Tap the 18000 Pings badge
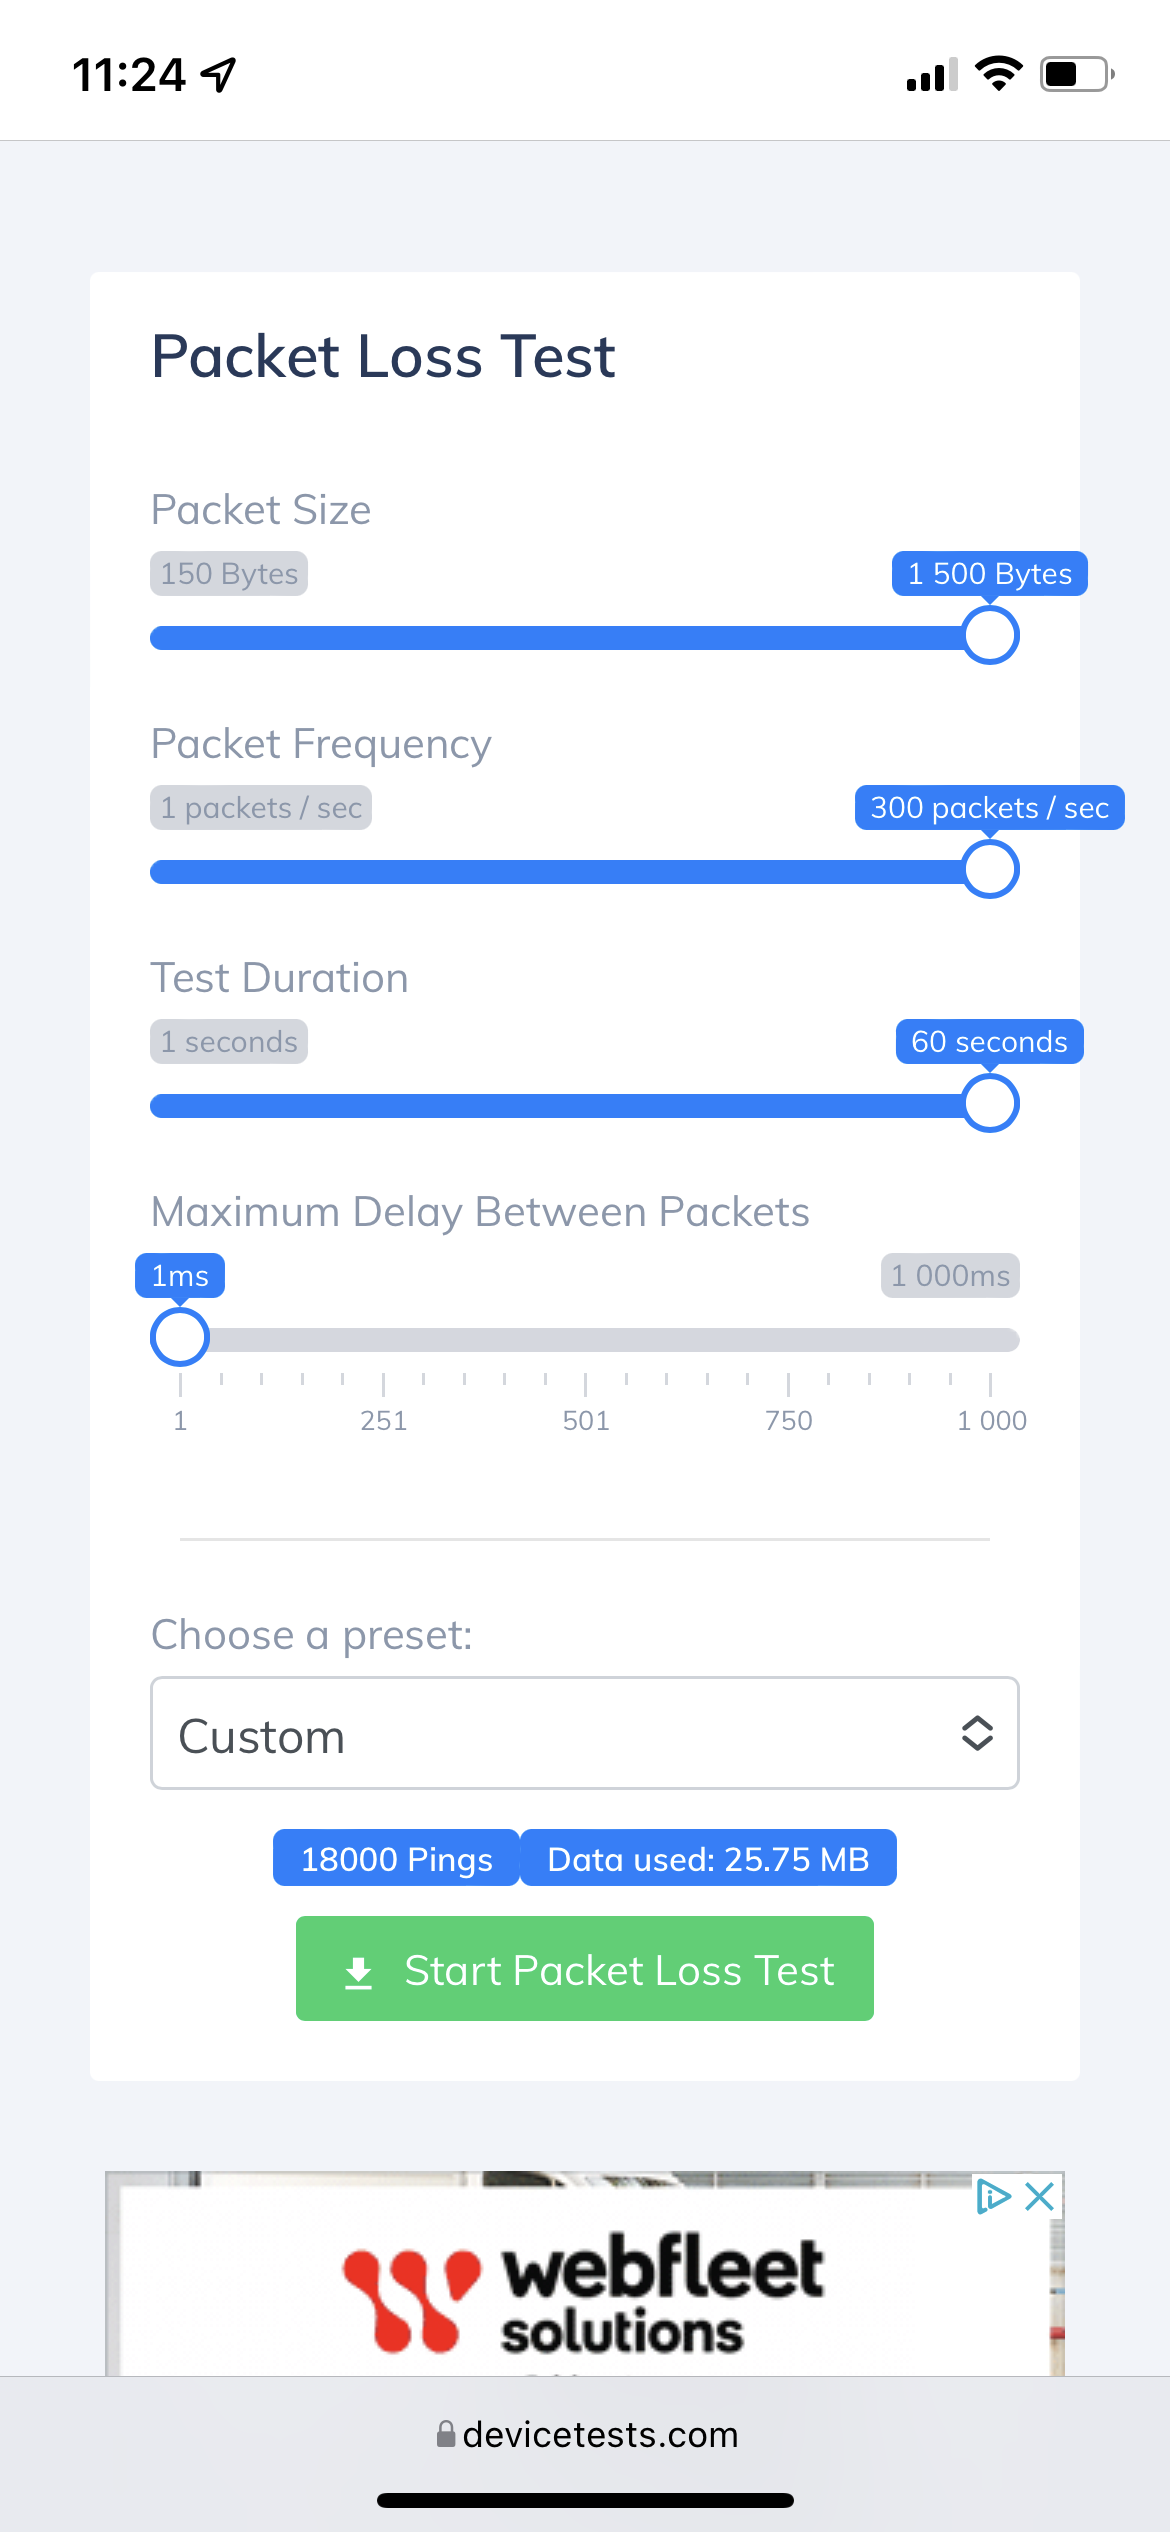 tap(397, 1859)
